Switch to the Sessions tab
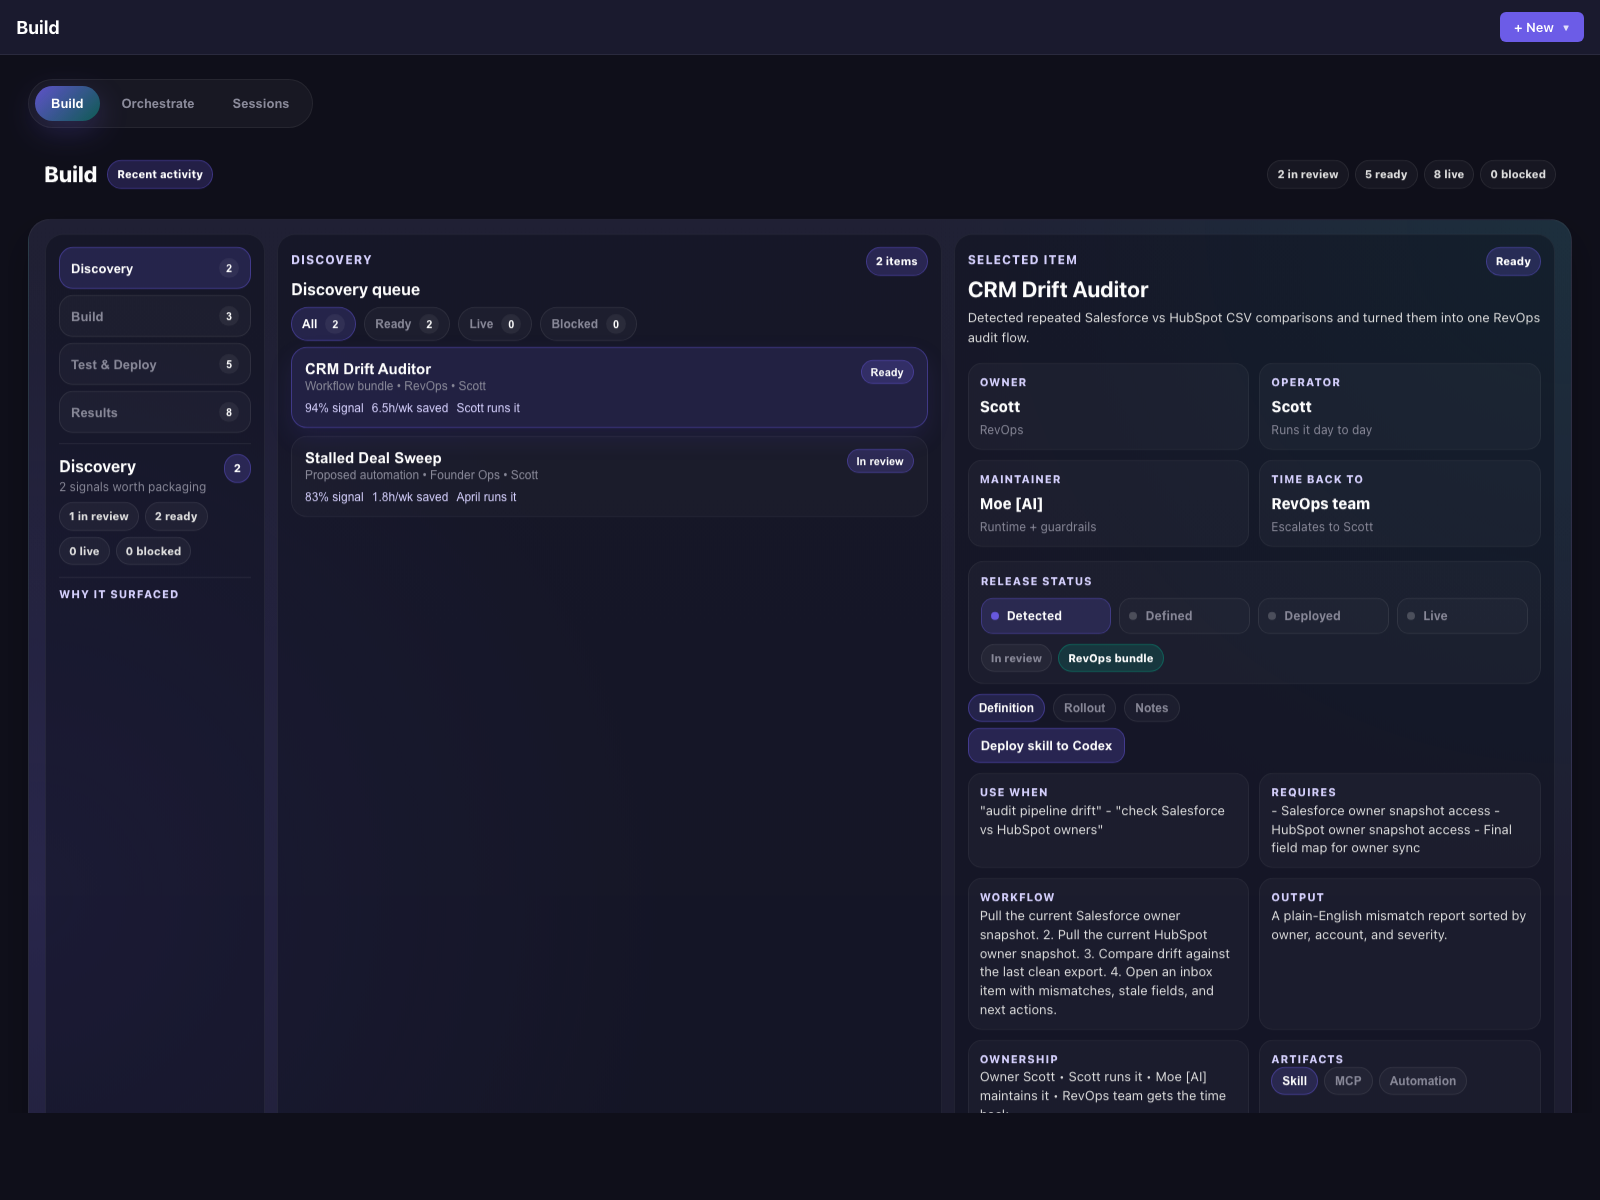This screenshot has width=1600, height=1200. [261, 103]
